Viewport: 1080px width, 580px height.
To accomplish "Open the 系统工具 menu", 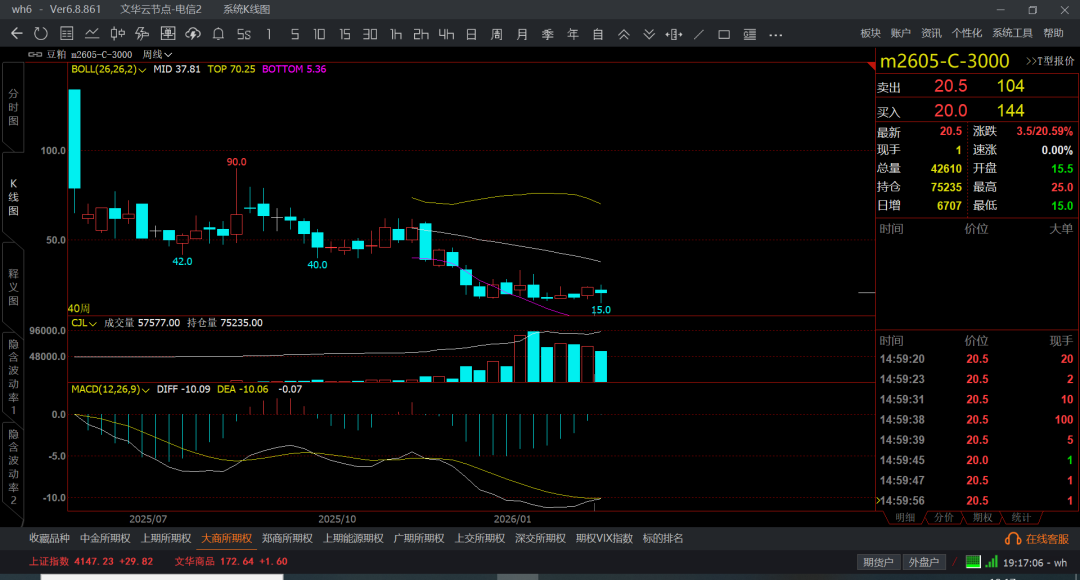I will click(1012, 33).
